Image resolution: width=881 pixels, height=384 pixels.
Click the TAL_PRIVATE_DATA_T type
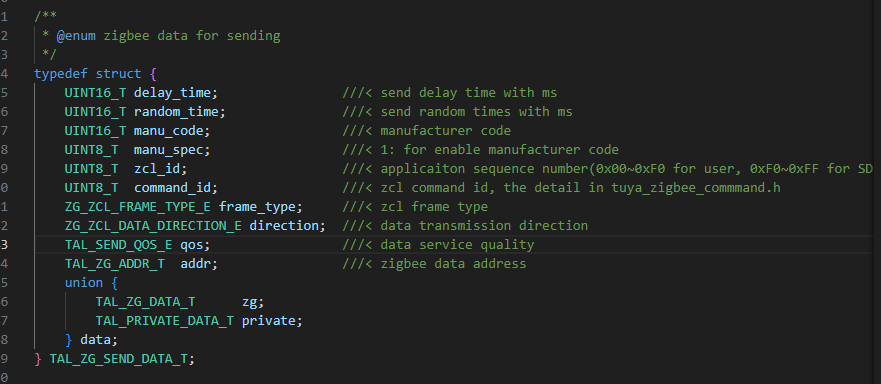pyautogui.click(x=164, y=321)
